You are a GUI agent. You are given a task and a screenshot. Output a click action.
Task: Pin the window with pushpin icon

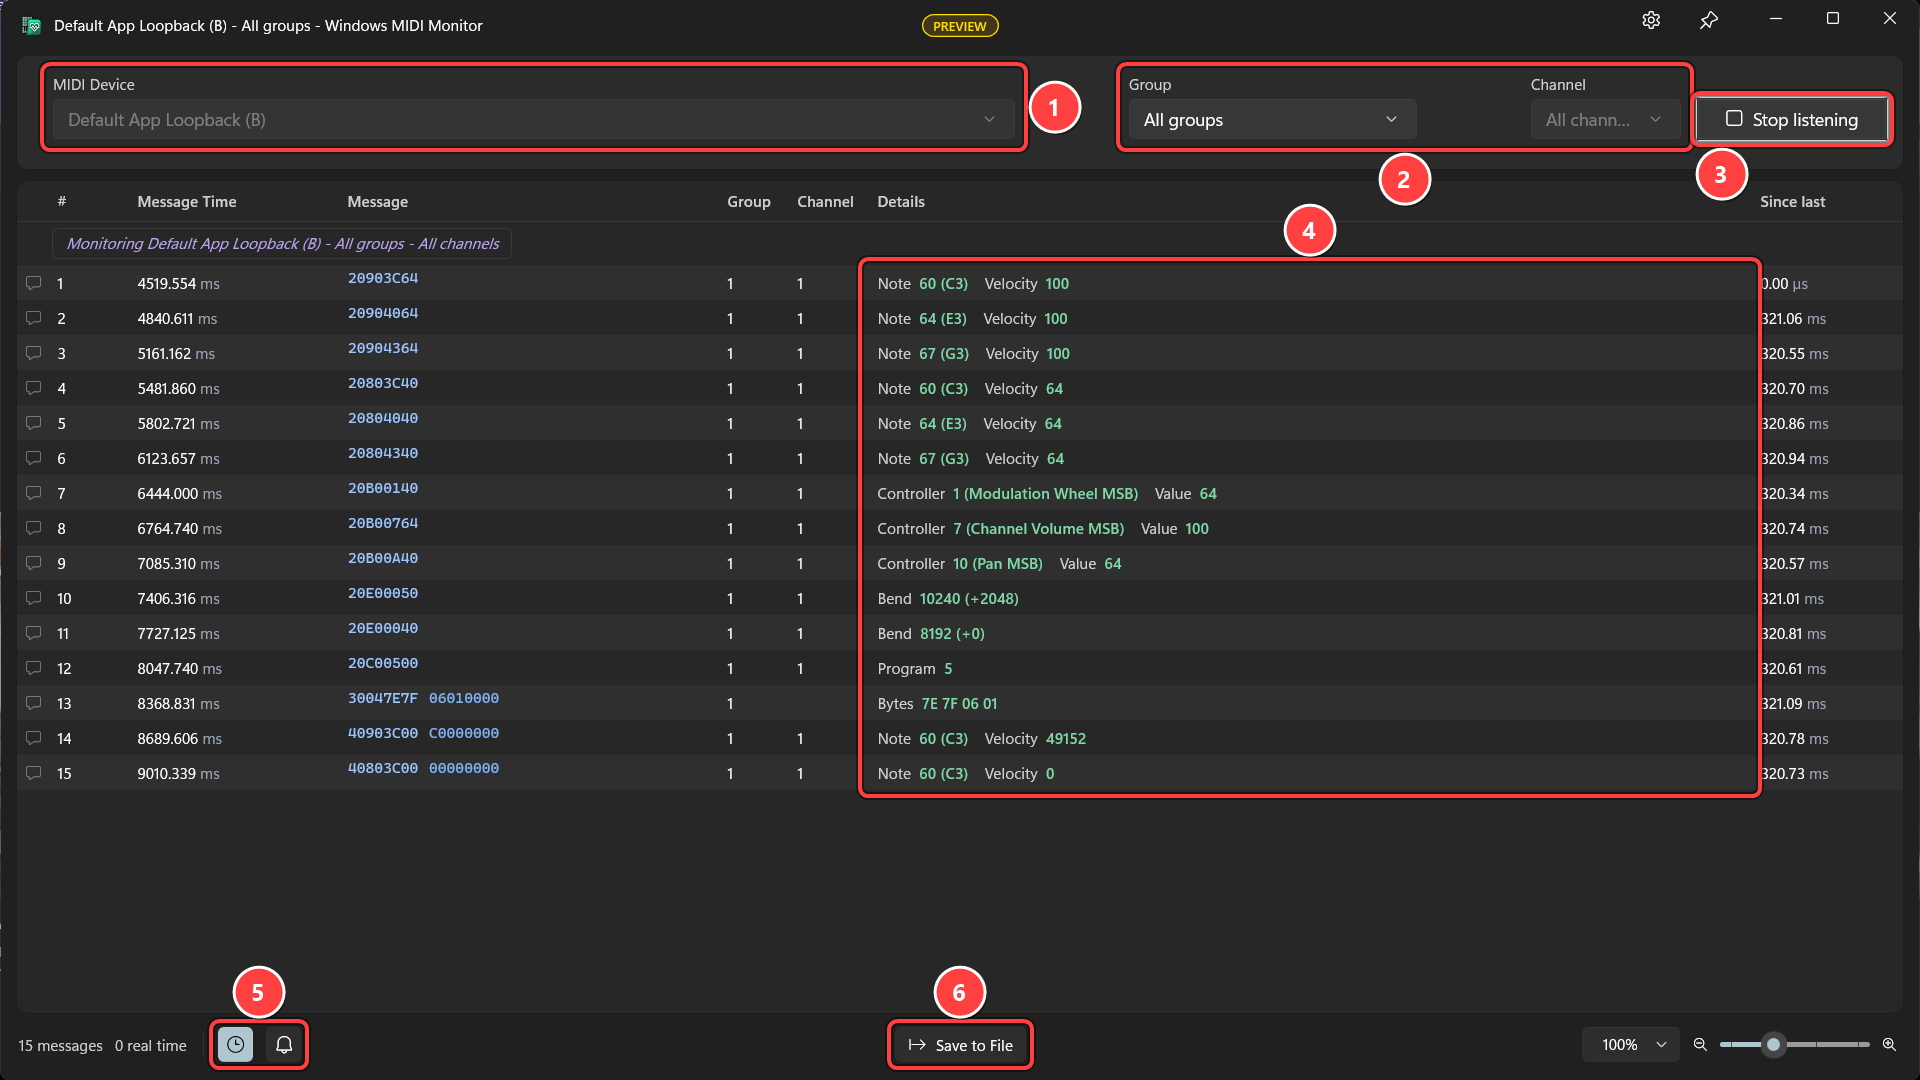tap(1709, 20)
